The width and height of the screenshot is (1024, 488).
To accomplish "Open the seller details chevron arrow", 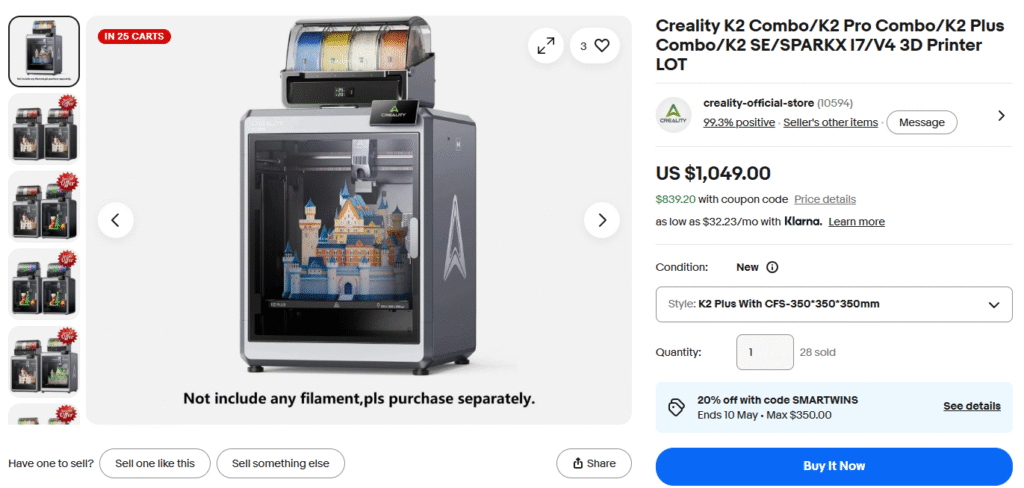I will click(1001, 115).
